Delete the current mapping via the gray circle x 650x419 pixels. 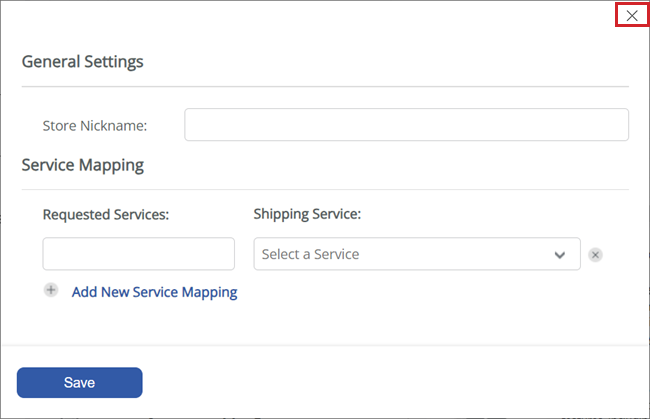[x=595, y=254]
